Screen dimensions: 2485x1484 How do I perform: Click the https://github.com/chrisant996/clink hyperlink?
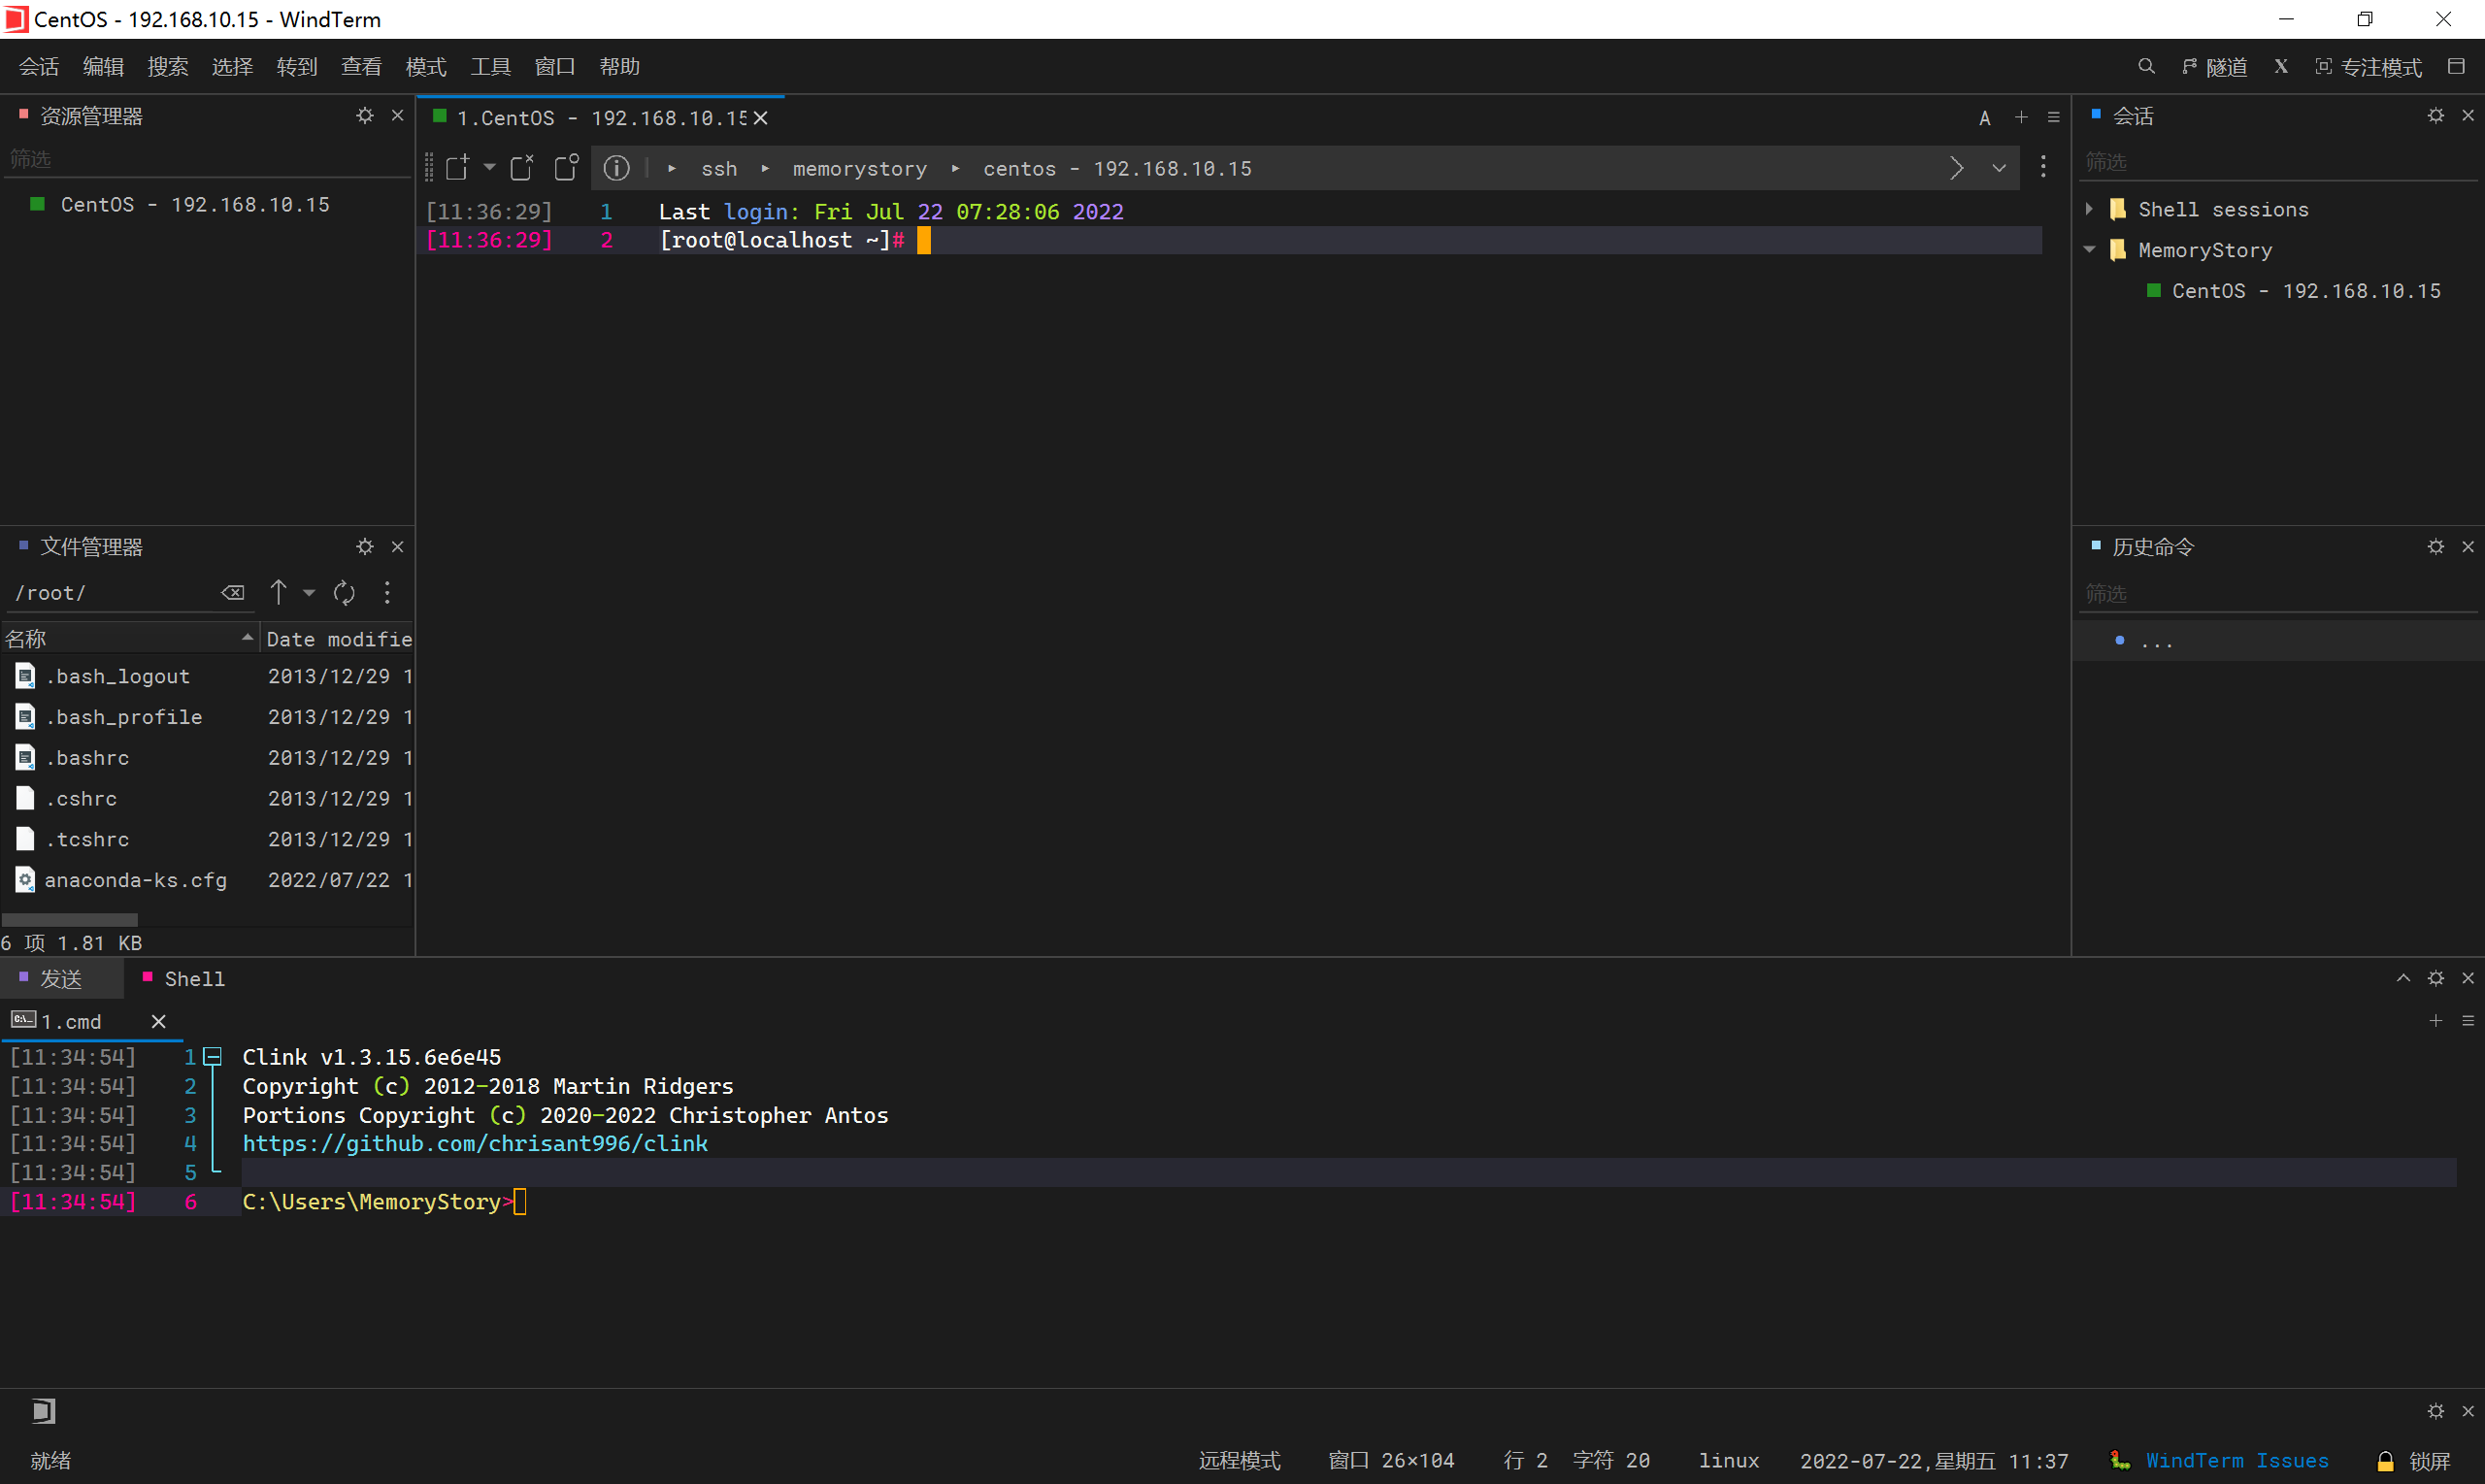pyautogui.click(x=474, y=1143)
